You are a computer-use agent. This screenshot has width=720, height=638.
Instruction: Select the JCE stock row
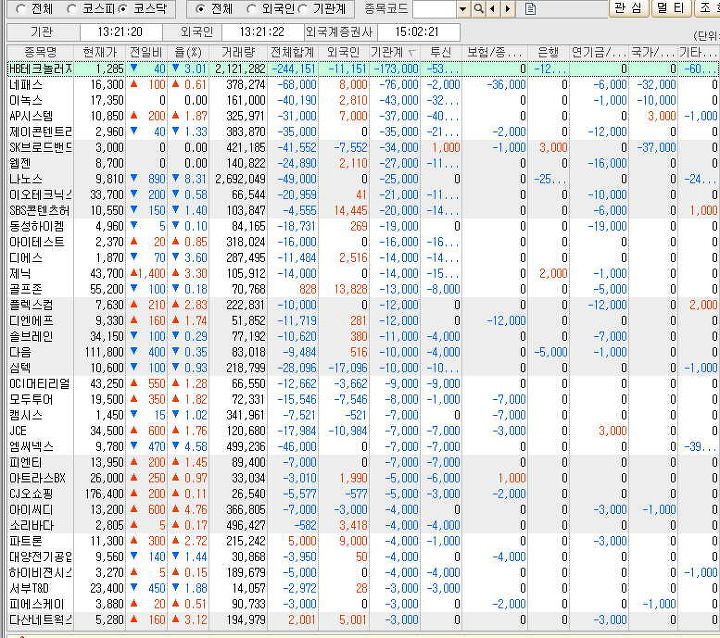pos(363,431)
